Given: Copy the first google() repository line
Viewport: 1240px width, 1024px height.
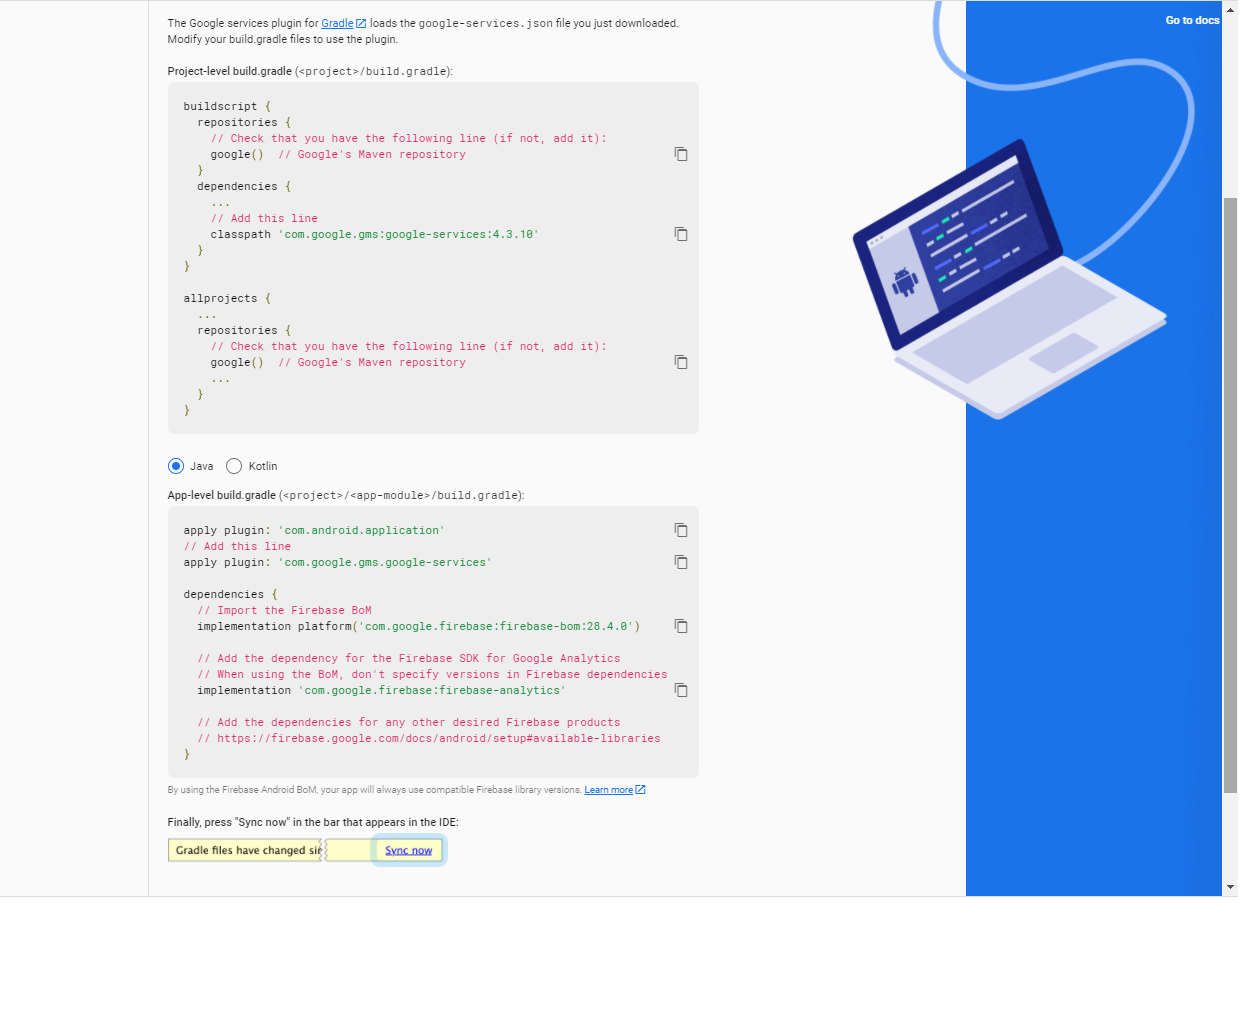Looking at the screenshot, I should coord(681,154).
